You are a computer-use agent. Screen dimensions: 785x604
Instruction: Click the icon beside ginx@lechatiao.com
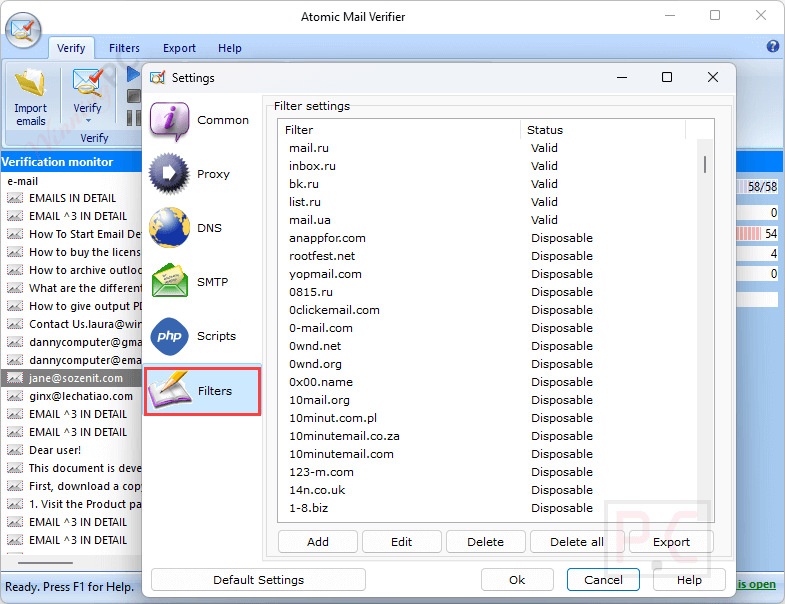[15, 396]
